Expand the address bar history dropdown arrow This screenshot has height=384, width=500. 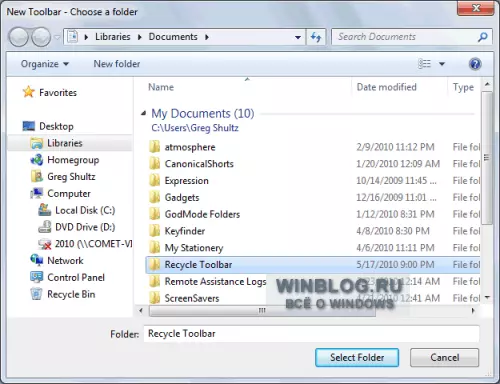point(298,37)
